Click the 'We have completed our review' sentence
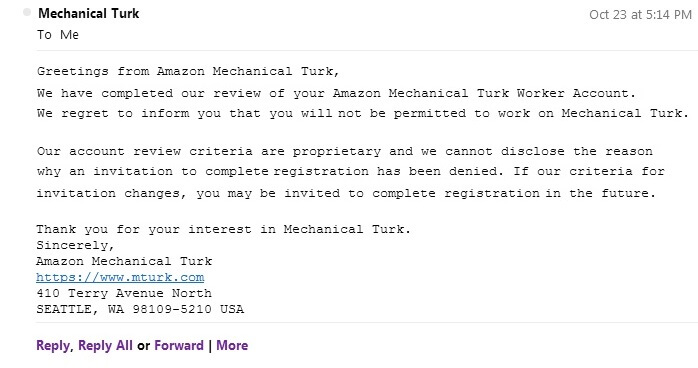 [336, 93]
